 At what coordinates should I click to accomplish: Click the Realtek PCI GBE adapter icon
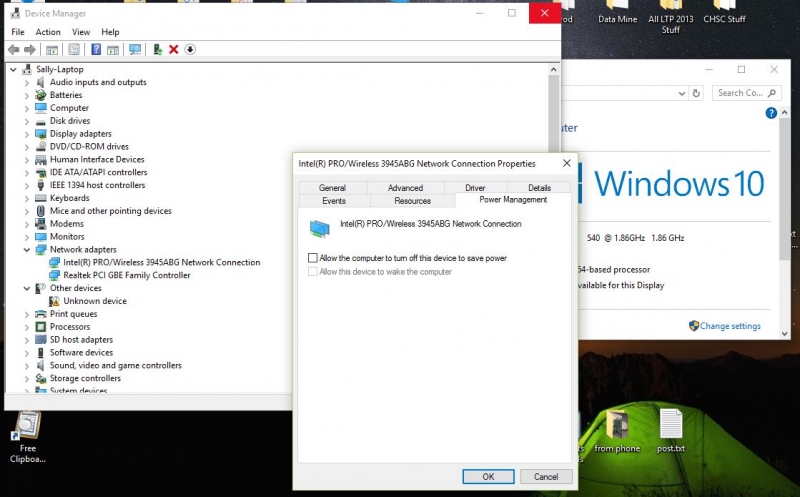pyautogui.click(x=54, y=275)
